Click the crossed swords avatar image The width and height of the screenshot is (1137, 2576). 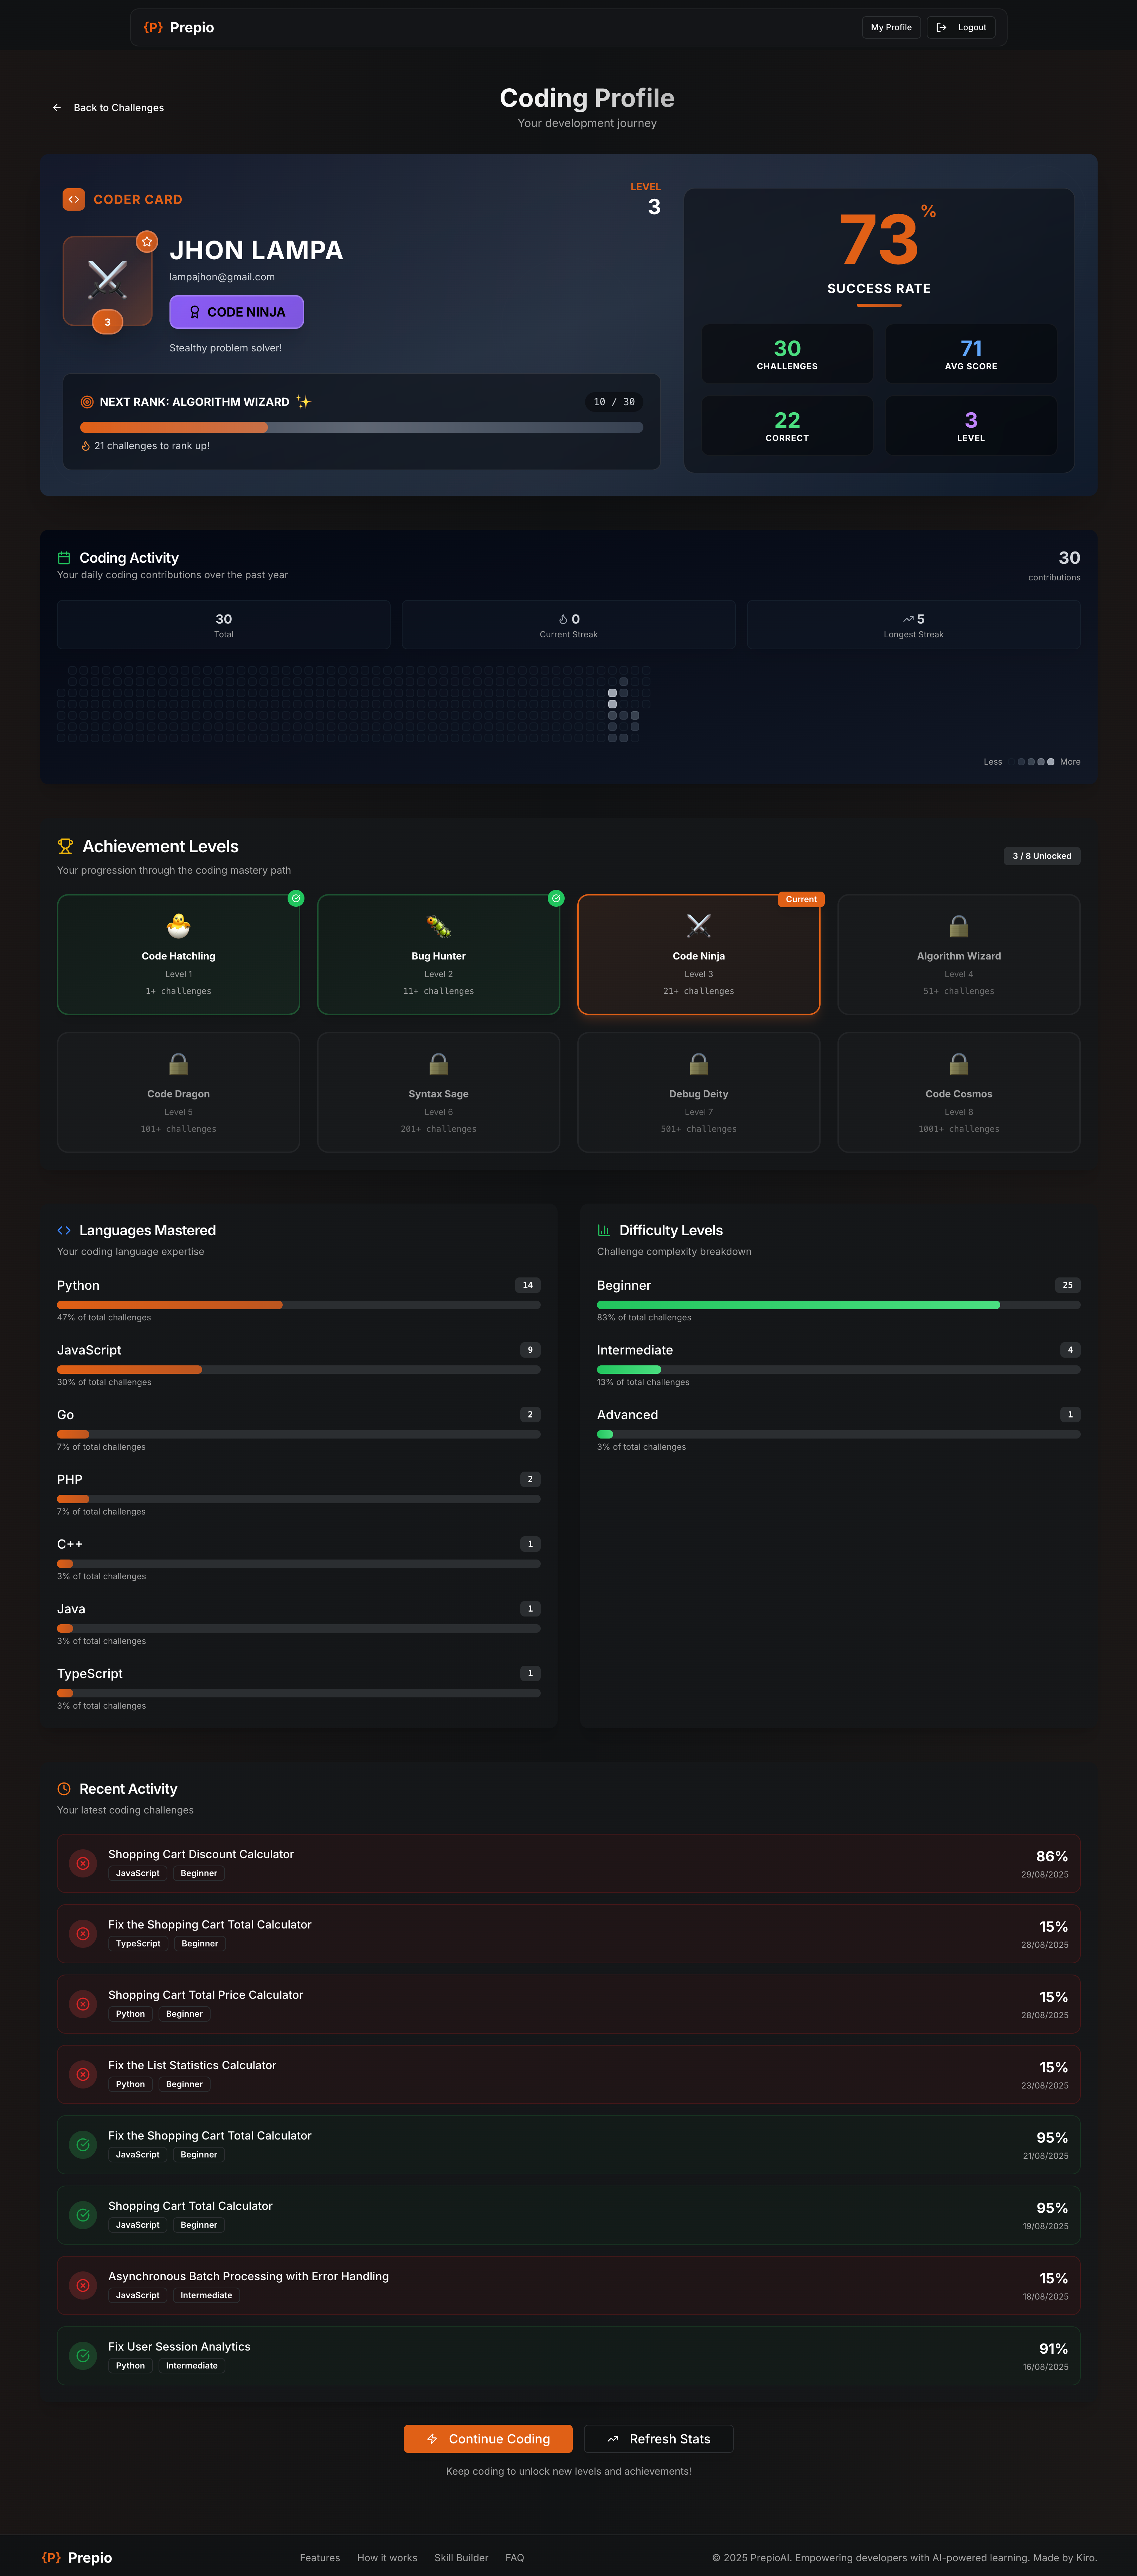pyautogui.click(x=107, y=280)
